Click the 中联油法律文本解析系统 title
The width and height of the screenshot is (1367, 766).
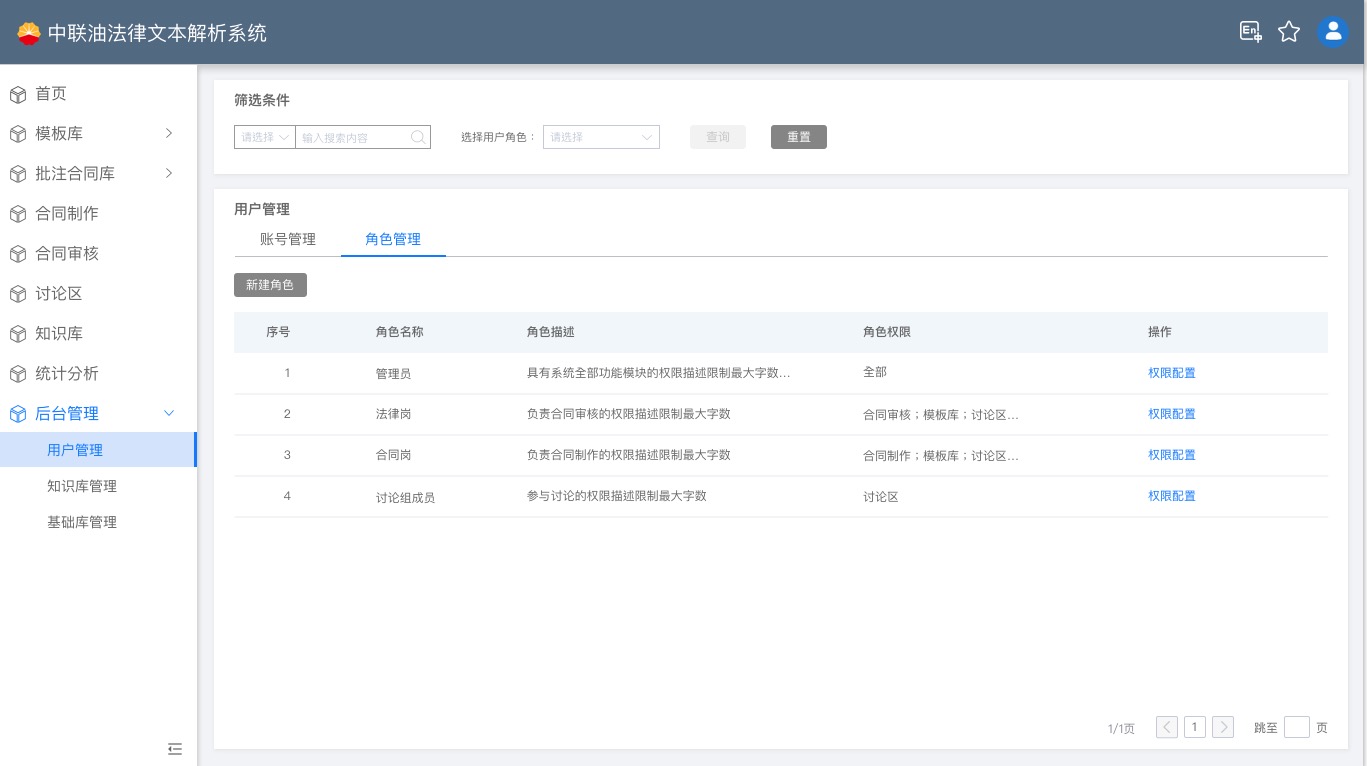tap(157, 33)
